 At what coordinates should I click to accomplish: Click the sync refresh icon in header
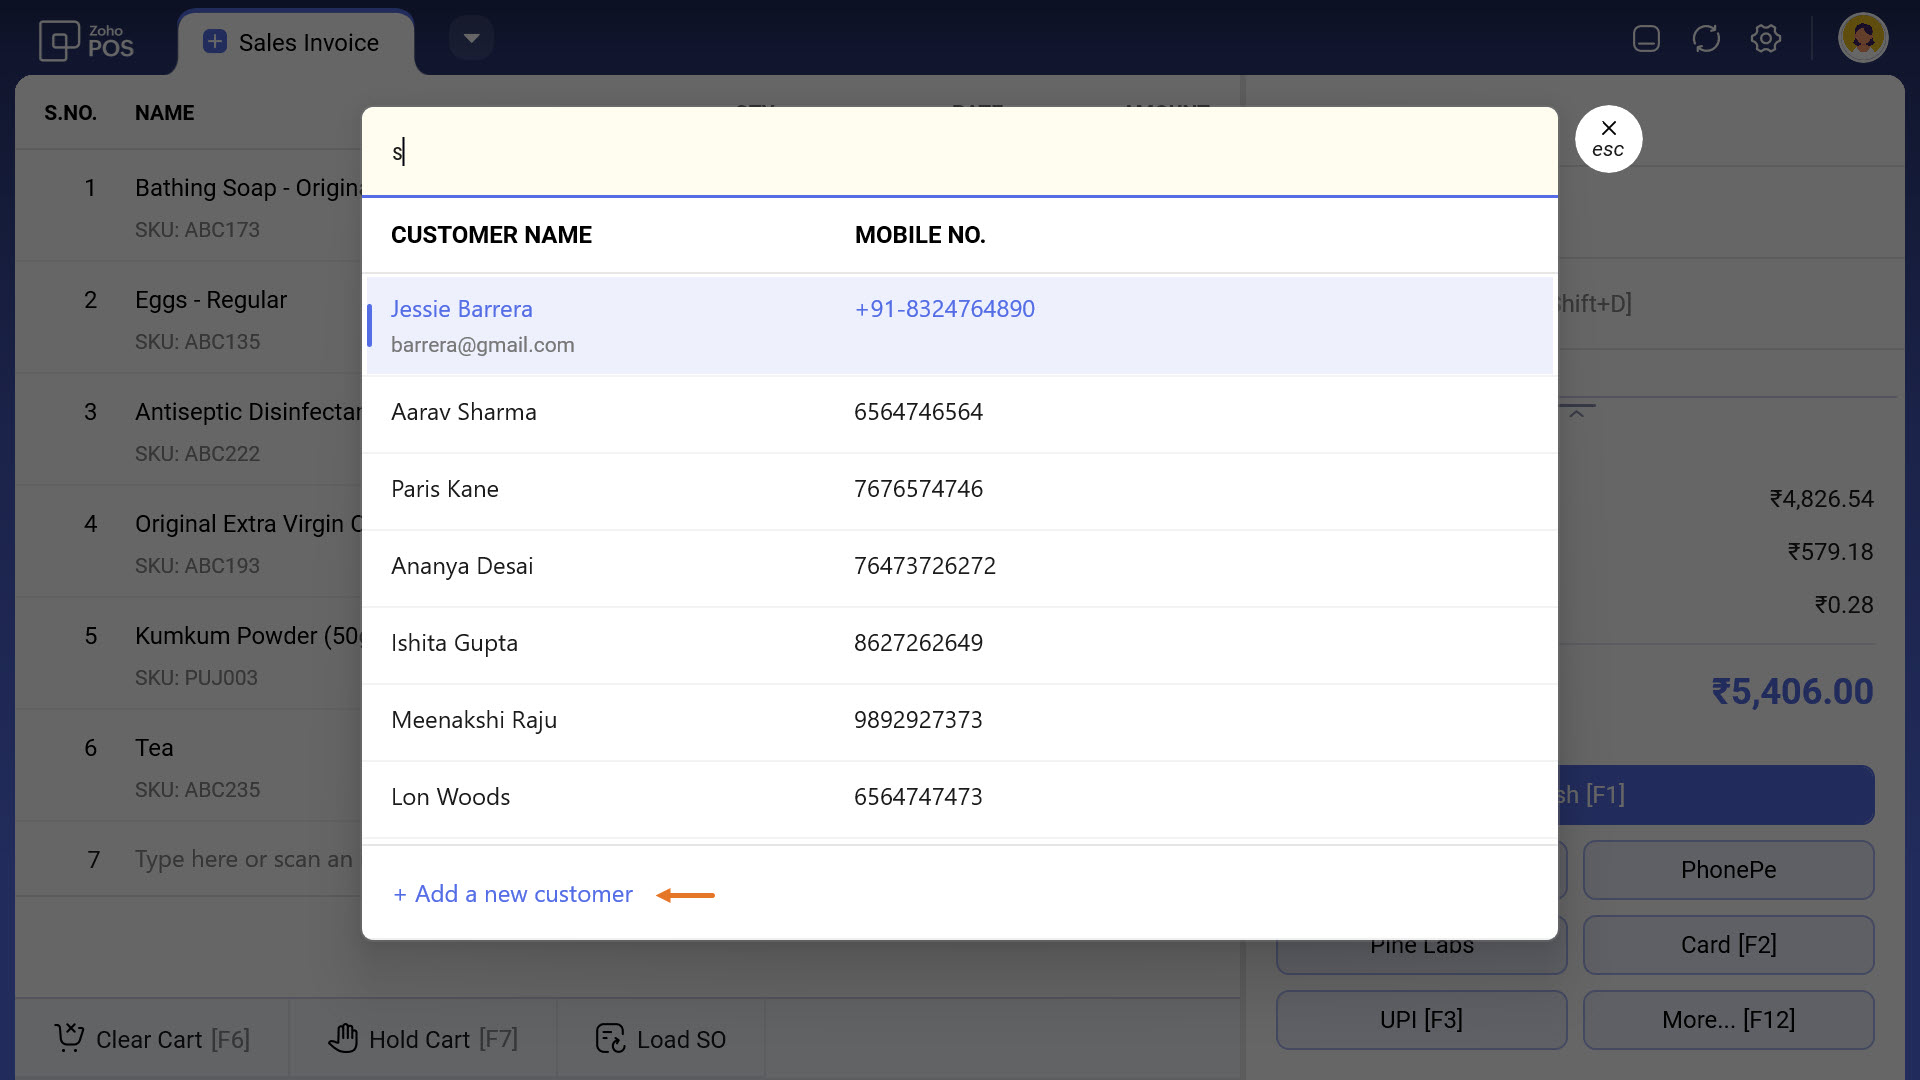tap(1706, 39)
